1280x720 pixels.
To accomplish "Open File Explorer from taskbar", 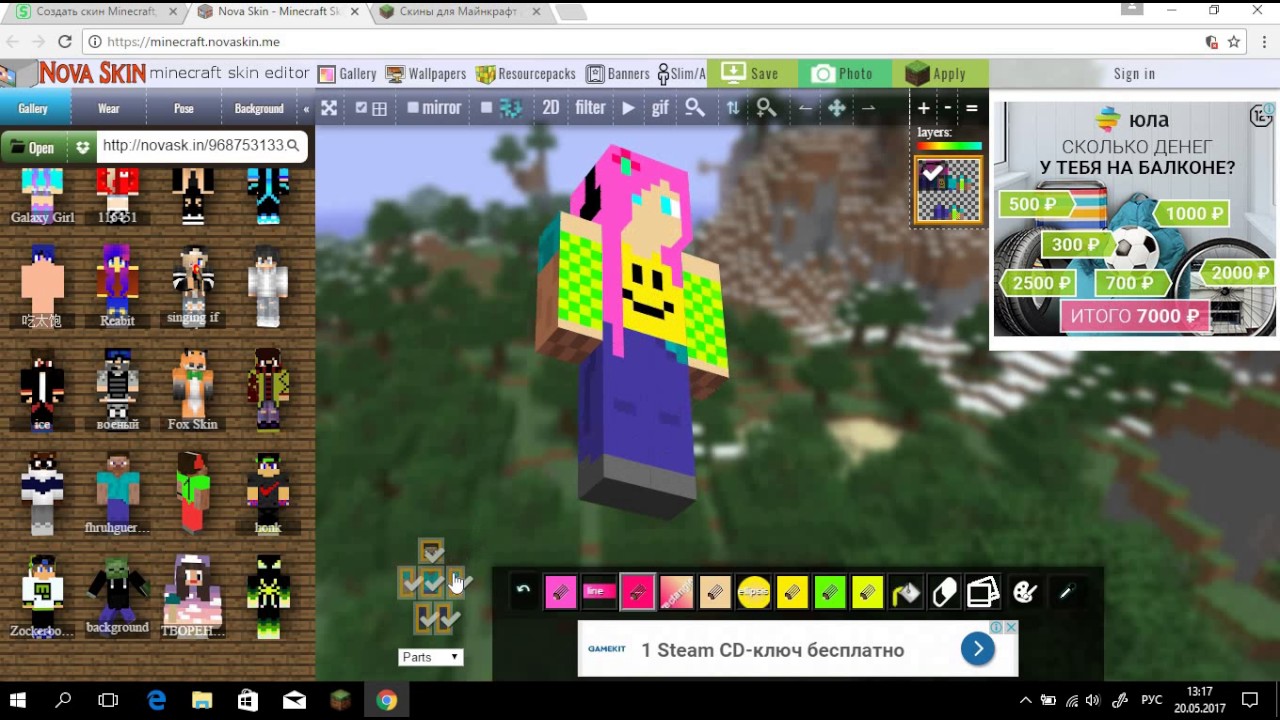I will point(202,700).
